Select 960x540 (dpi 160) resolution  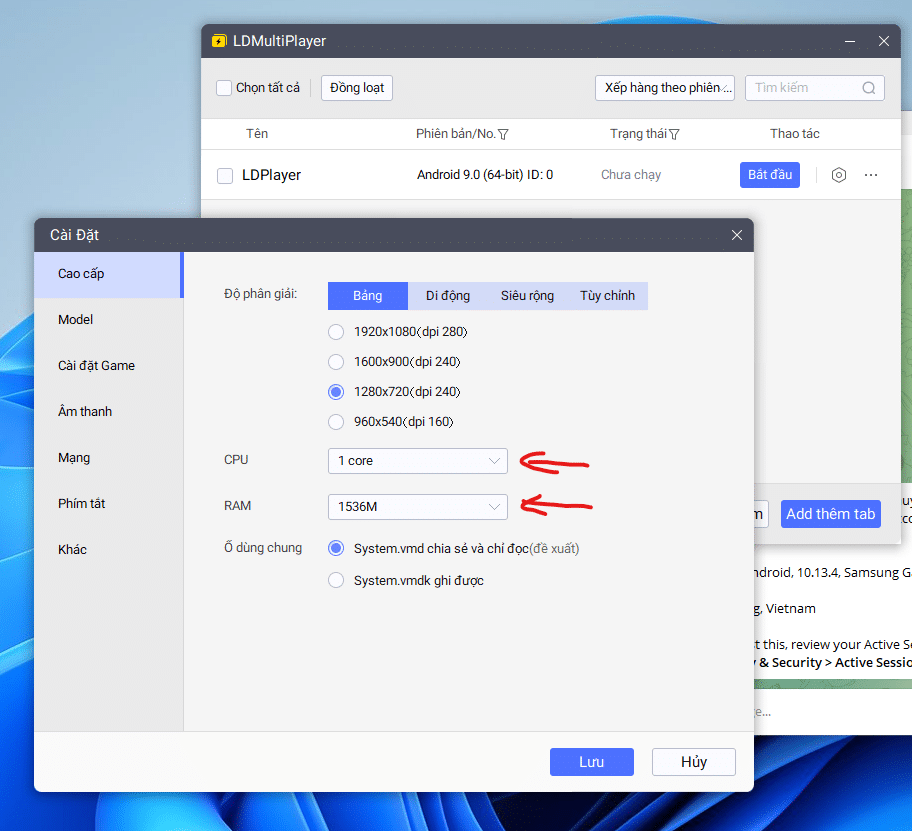pyautogui.click(x=336, y=422)
